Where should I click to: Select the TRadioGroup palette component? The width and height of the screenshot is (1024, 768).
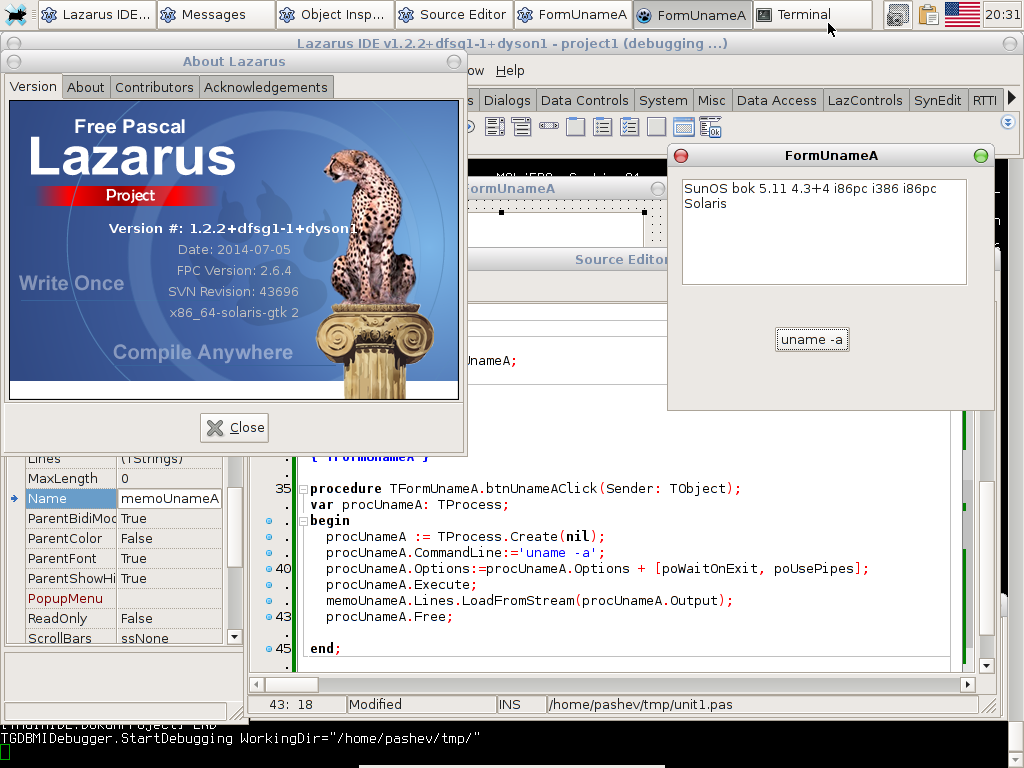[602, 127]
